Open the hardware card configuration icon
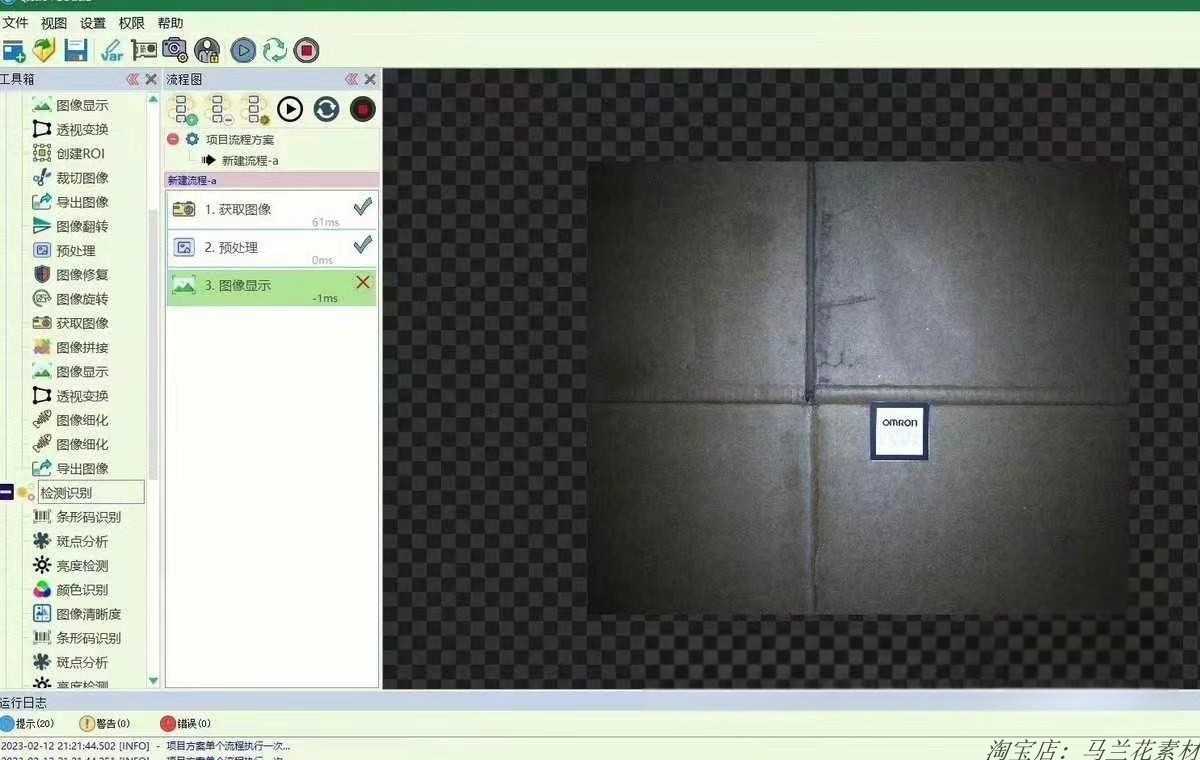This screenshot has height=760, width=1200. point(144,50)
